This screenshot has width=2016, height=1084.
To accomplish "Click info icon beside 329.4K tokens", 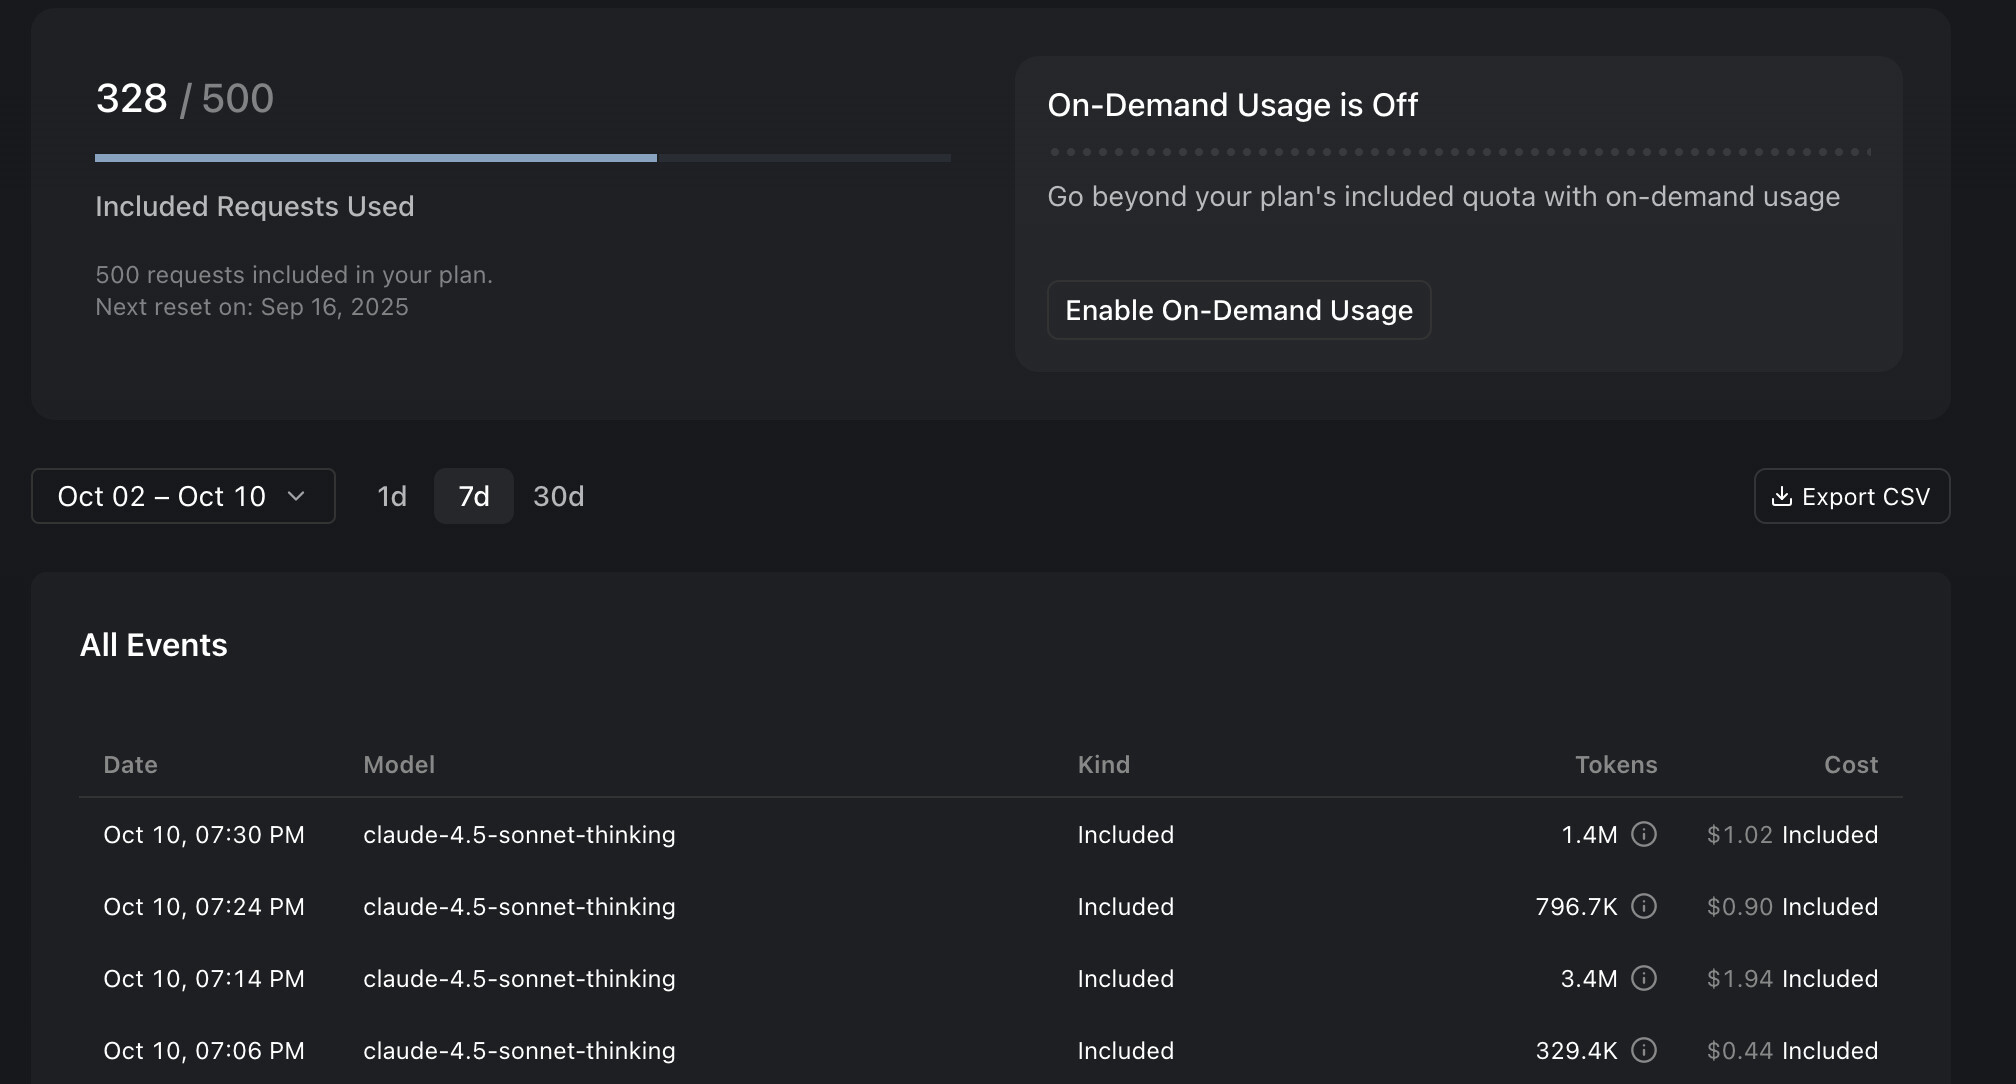I will click(1644, 1050).
